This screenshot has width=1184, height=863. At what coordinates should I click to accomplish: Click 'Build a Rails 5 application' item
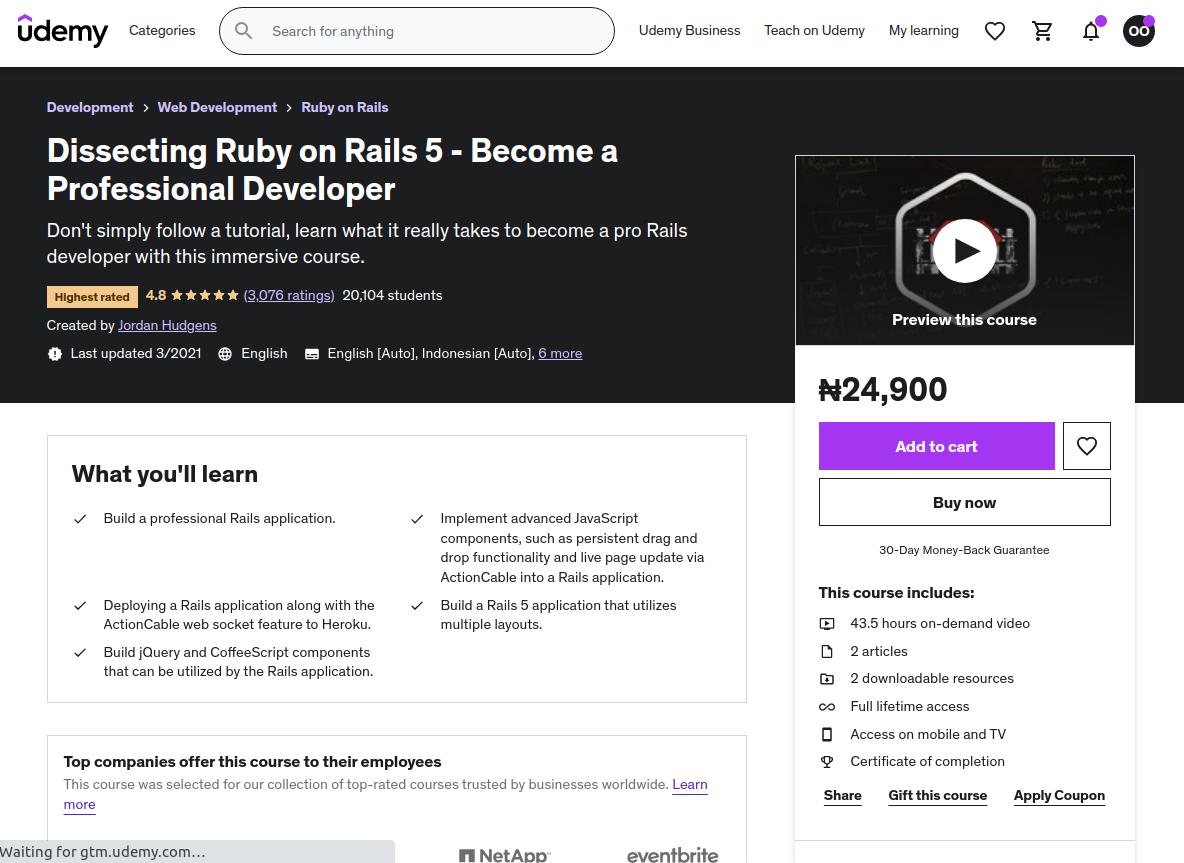tap(559, 615)
